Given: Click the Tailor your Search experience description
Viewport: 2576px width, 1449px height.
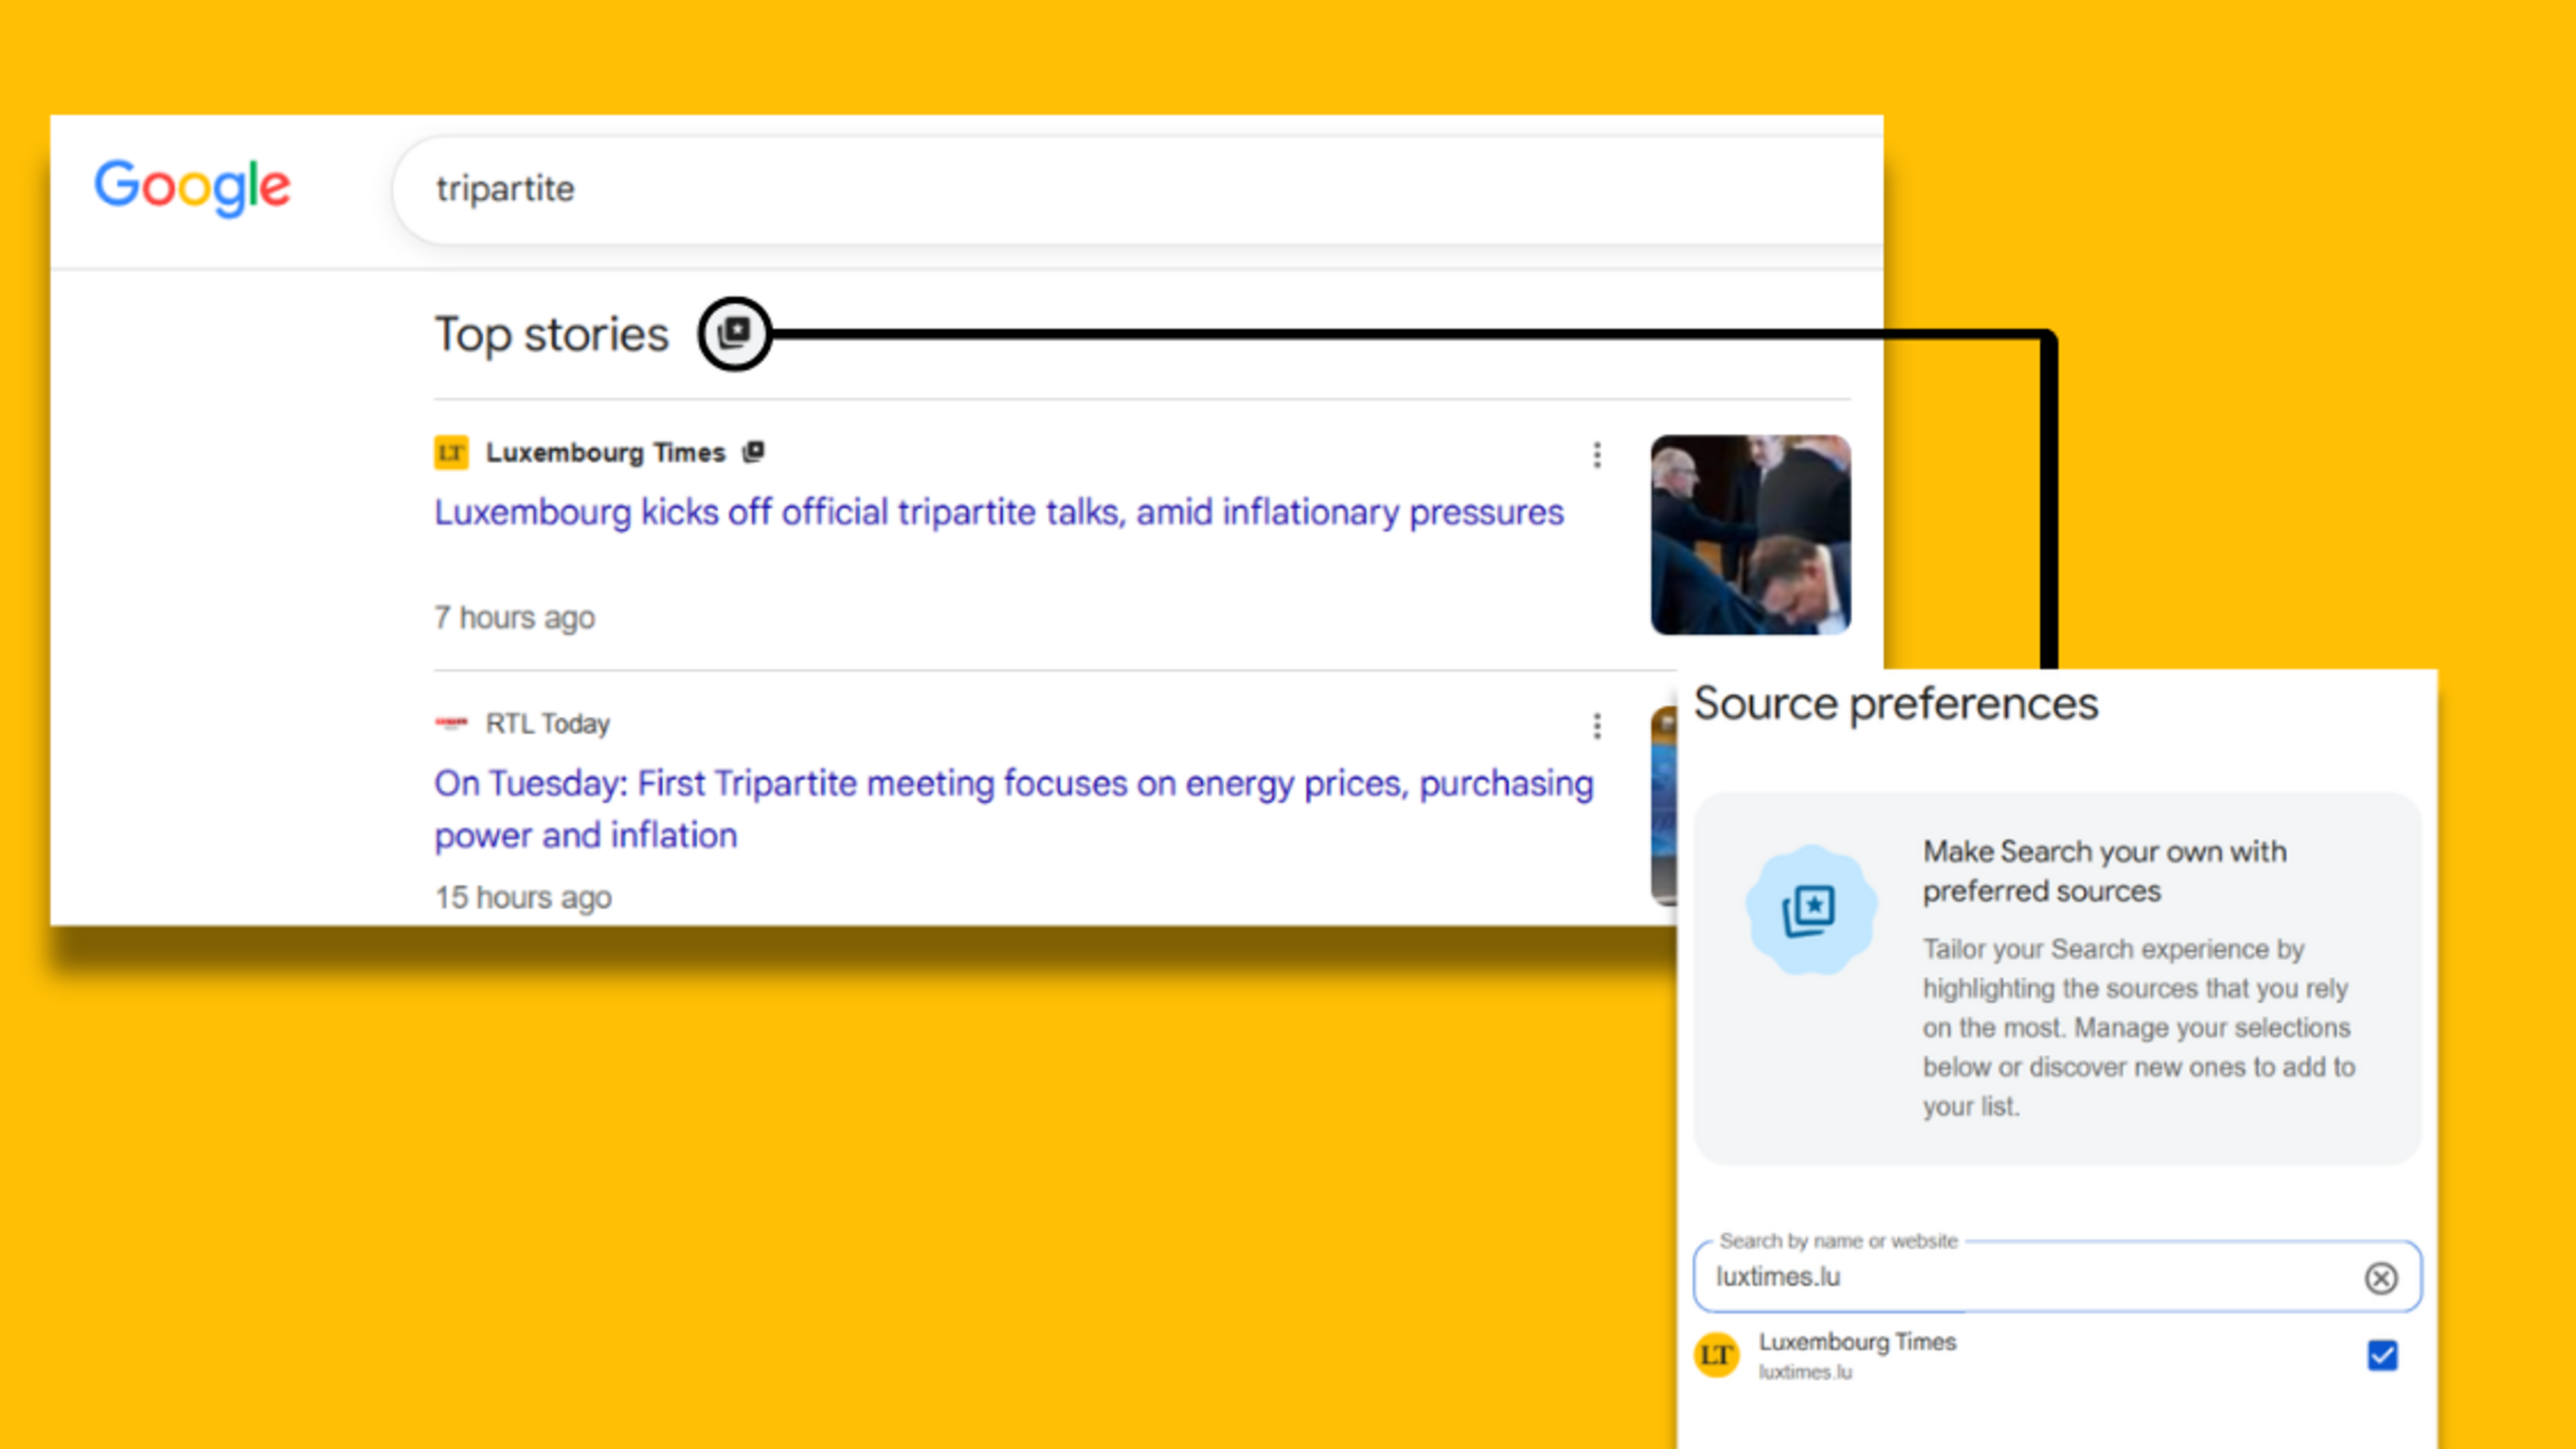Looking at the screenshot, I should pyautogui.click(x=2139, y=1028).
